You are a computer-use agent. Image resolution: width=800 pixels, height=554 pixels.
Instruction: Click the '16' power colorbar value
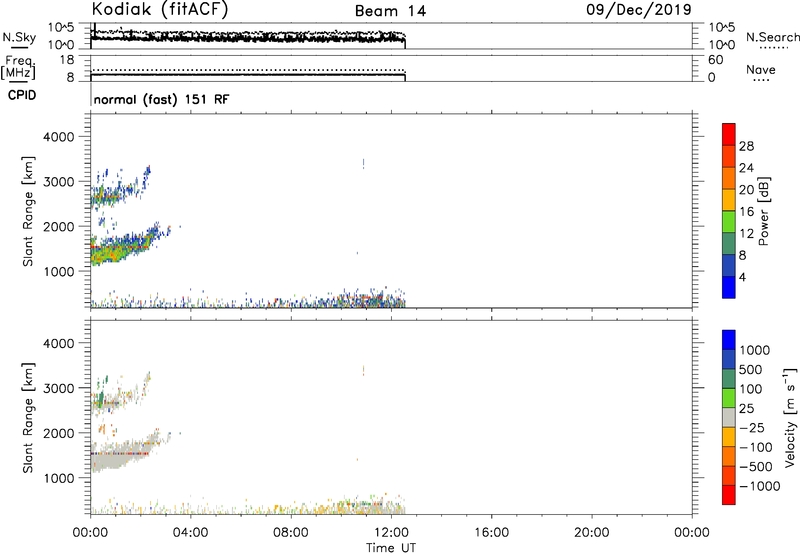tap(746, 212)
